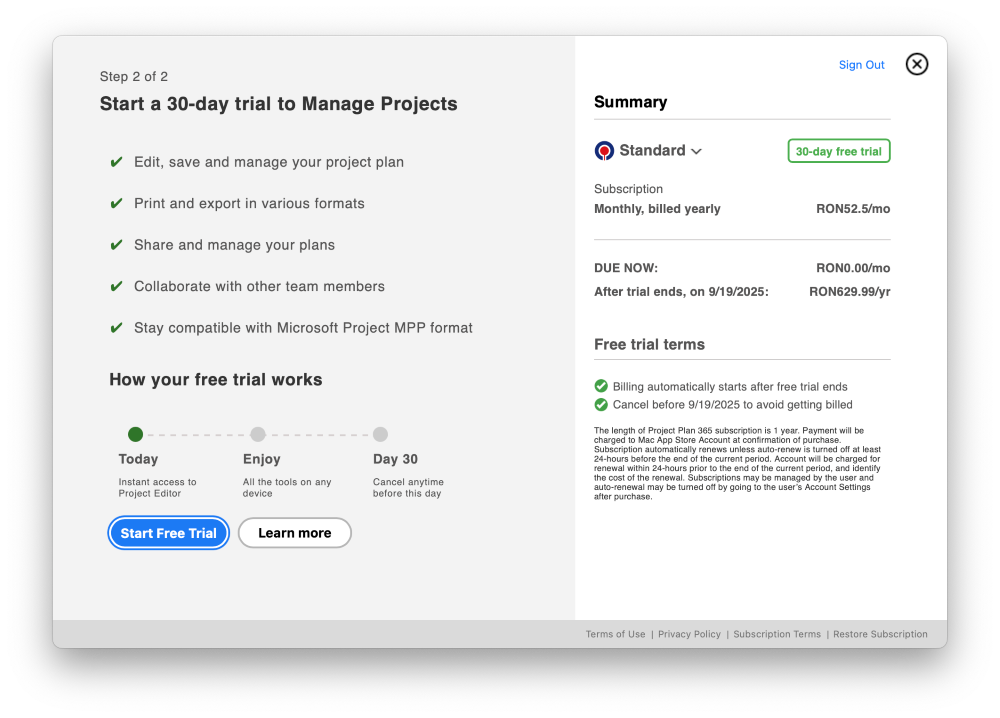The image size is (1000, 718).
Task: Click the Standard plan logo icon
Action: [604, 150]
